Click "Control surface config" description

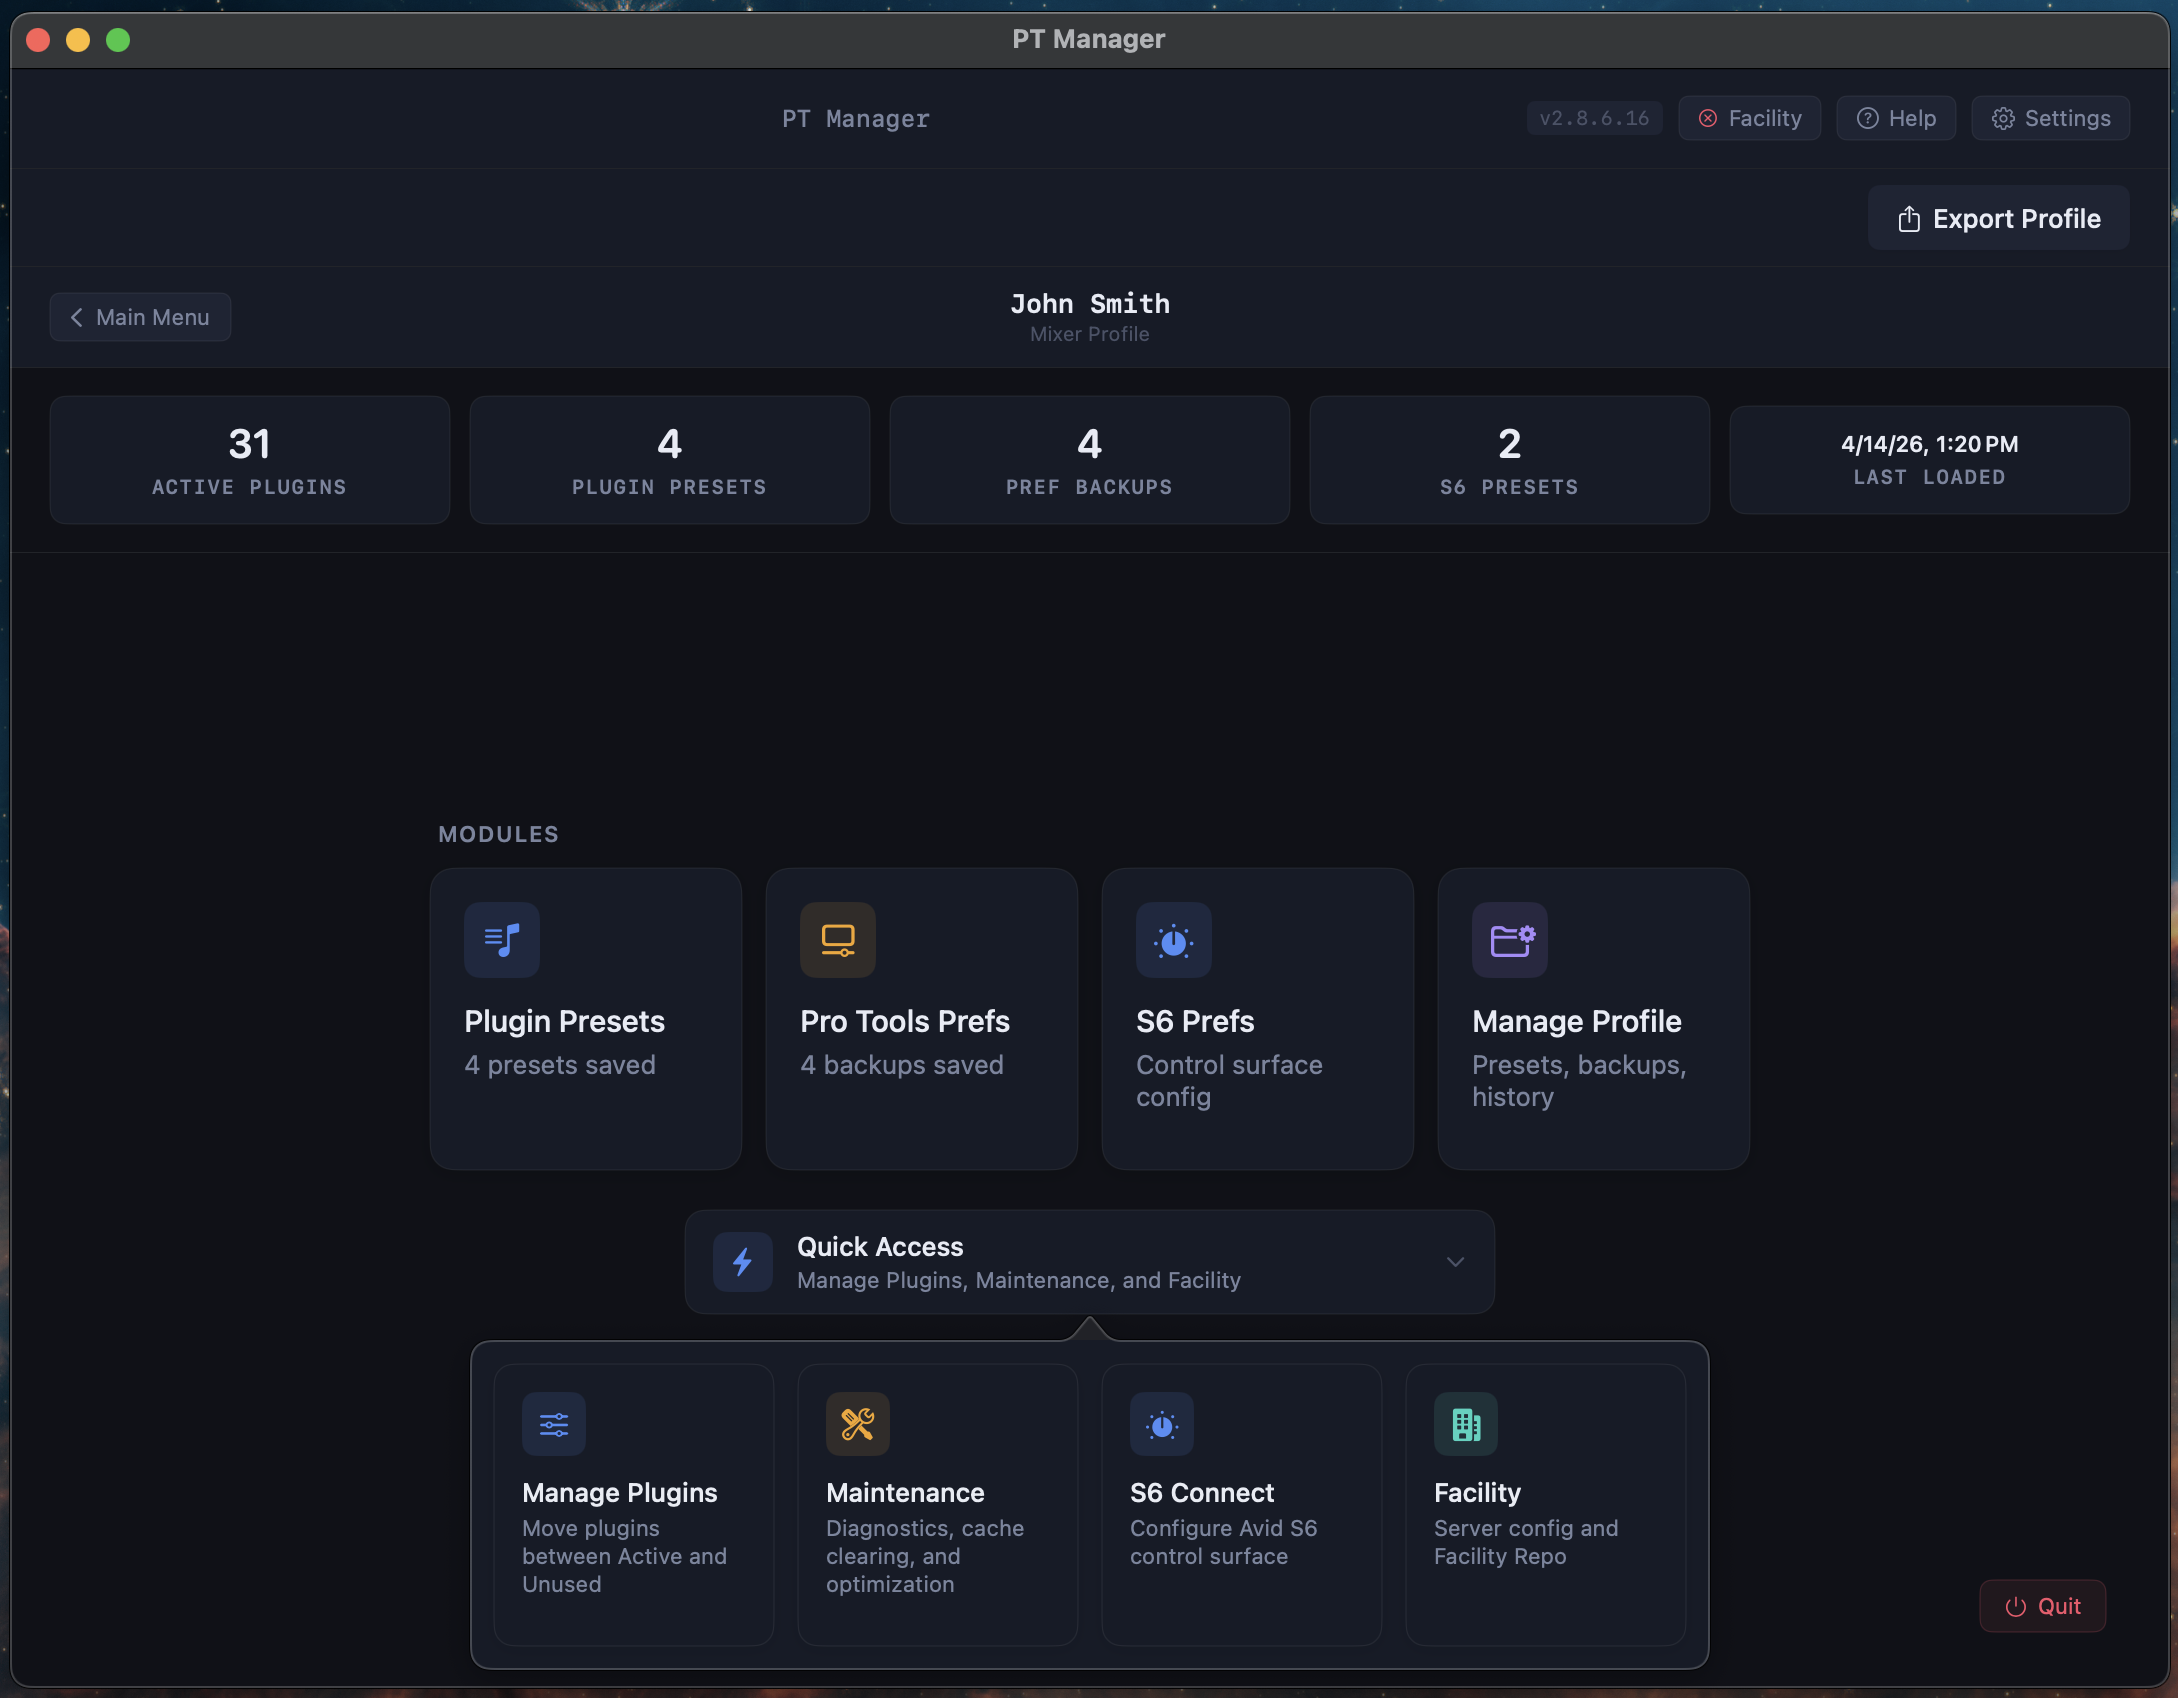click(x=1229, y=1081)
